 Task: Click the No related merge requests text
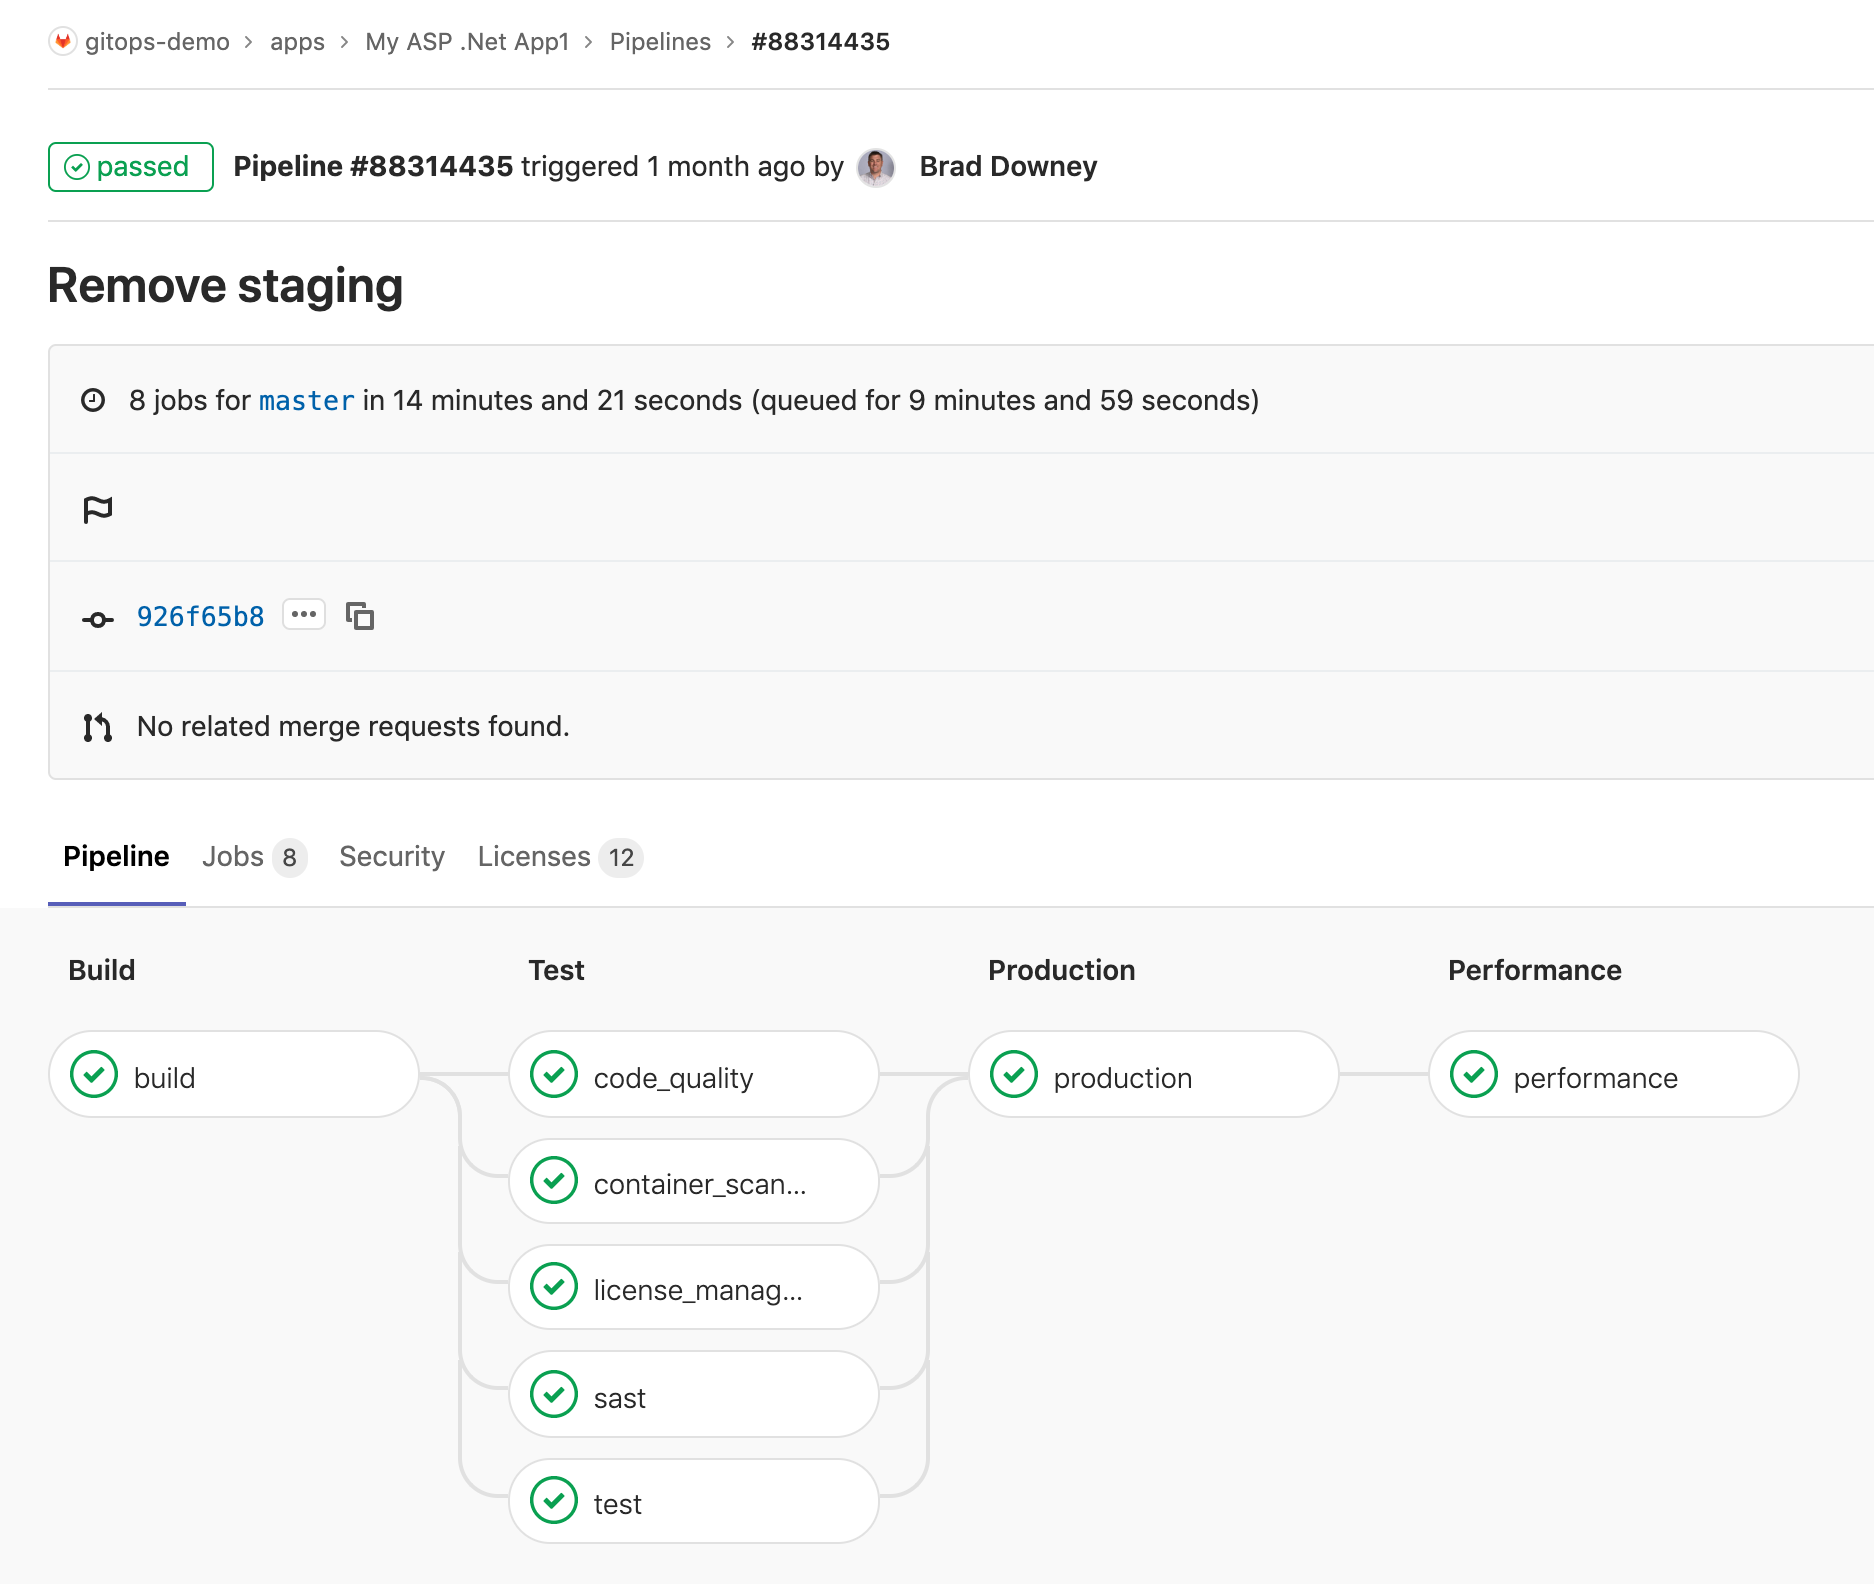353,726
